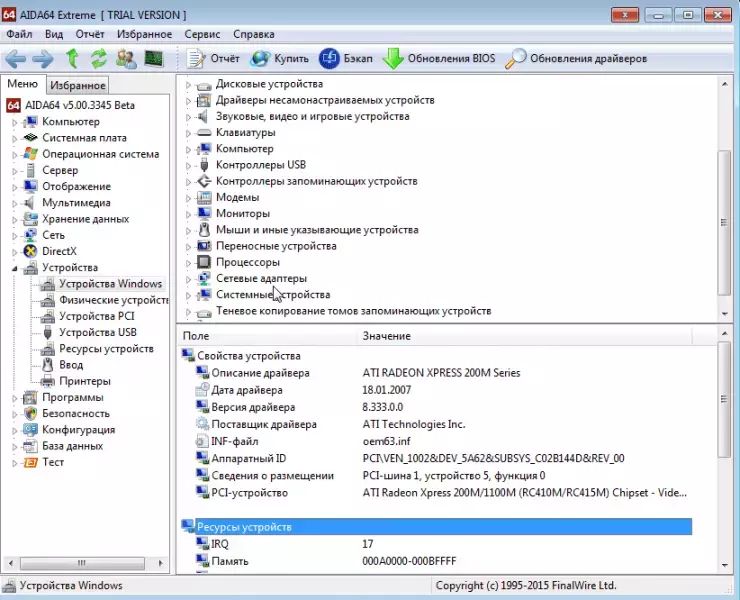
Task: Expand the Системная плата node
Action: tap(15, 138)
